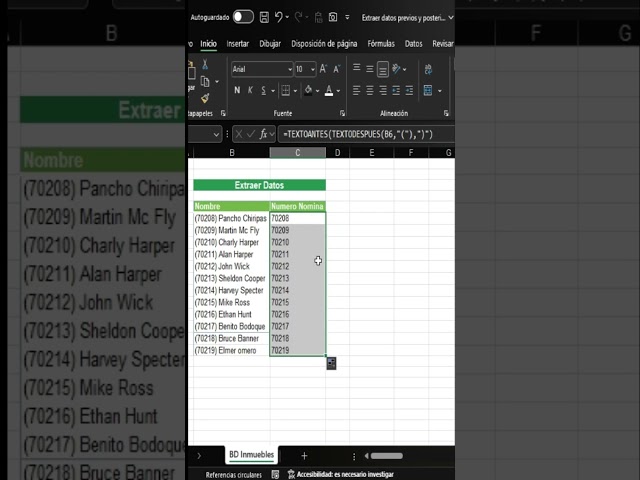Open Alineación group dialog launcher
The height and width of the screenshot is (480, 640).
(446, 113)
